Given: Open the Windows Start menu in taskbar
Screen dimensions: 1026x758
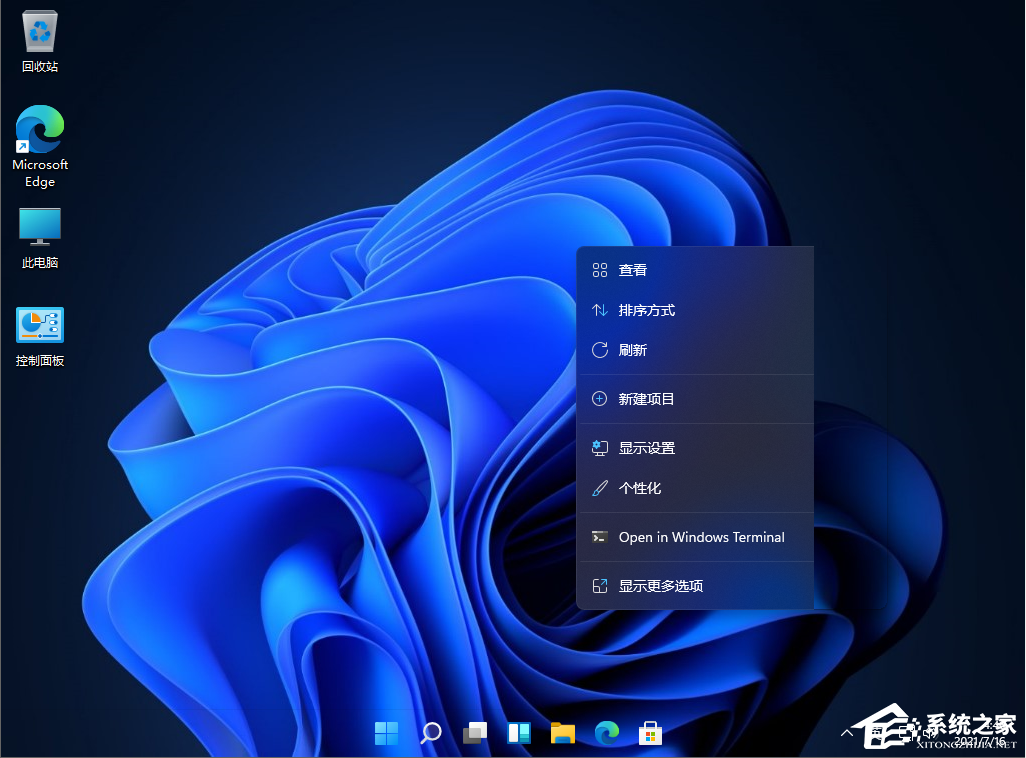Looking at the screenshot, I should point(386,733).
